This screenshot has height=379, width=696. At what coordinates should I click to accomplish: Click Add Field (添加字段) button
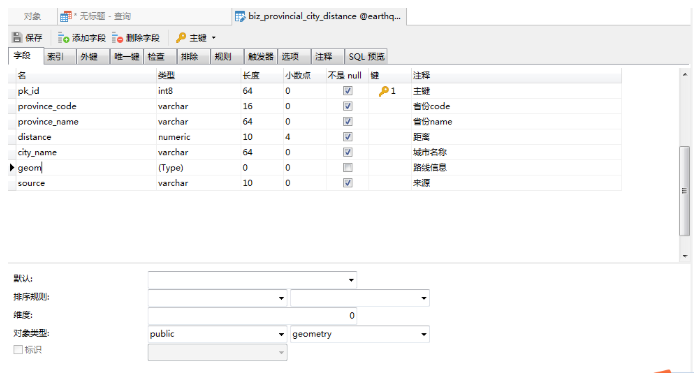click(82, 38)
